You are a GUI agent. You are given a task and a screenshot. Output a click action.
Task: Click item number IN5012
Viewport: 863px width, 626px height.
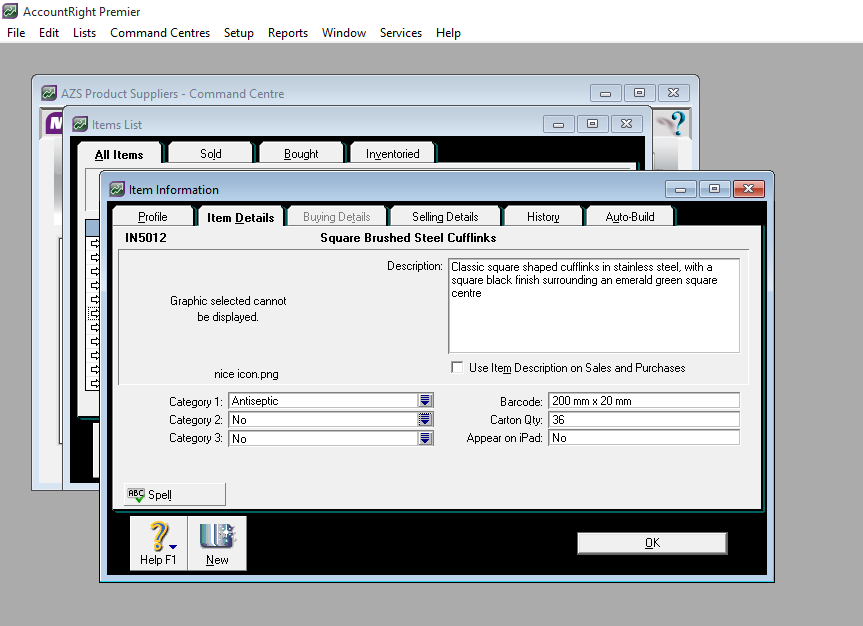pos(145,237)
